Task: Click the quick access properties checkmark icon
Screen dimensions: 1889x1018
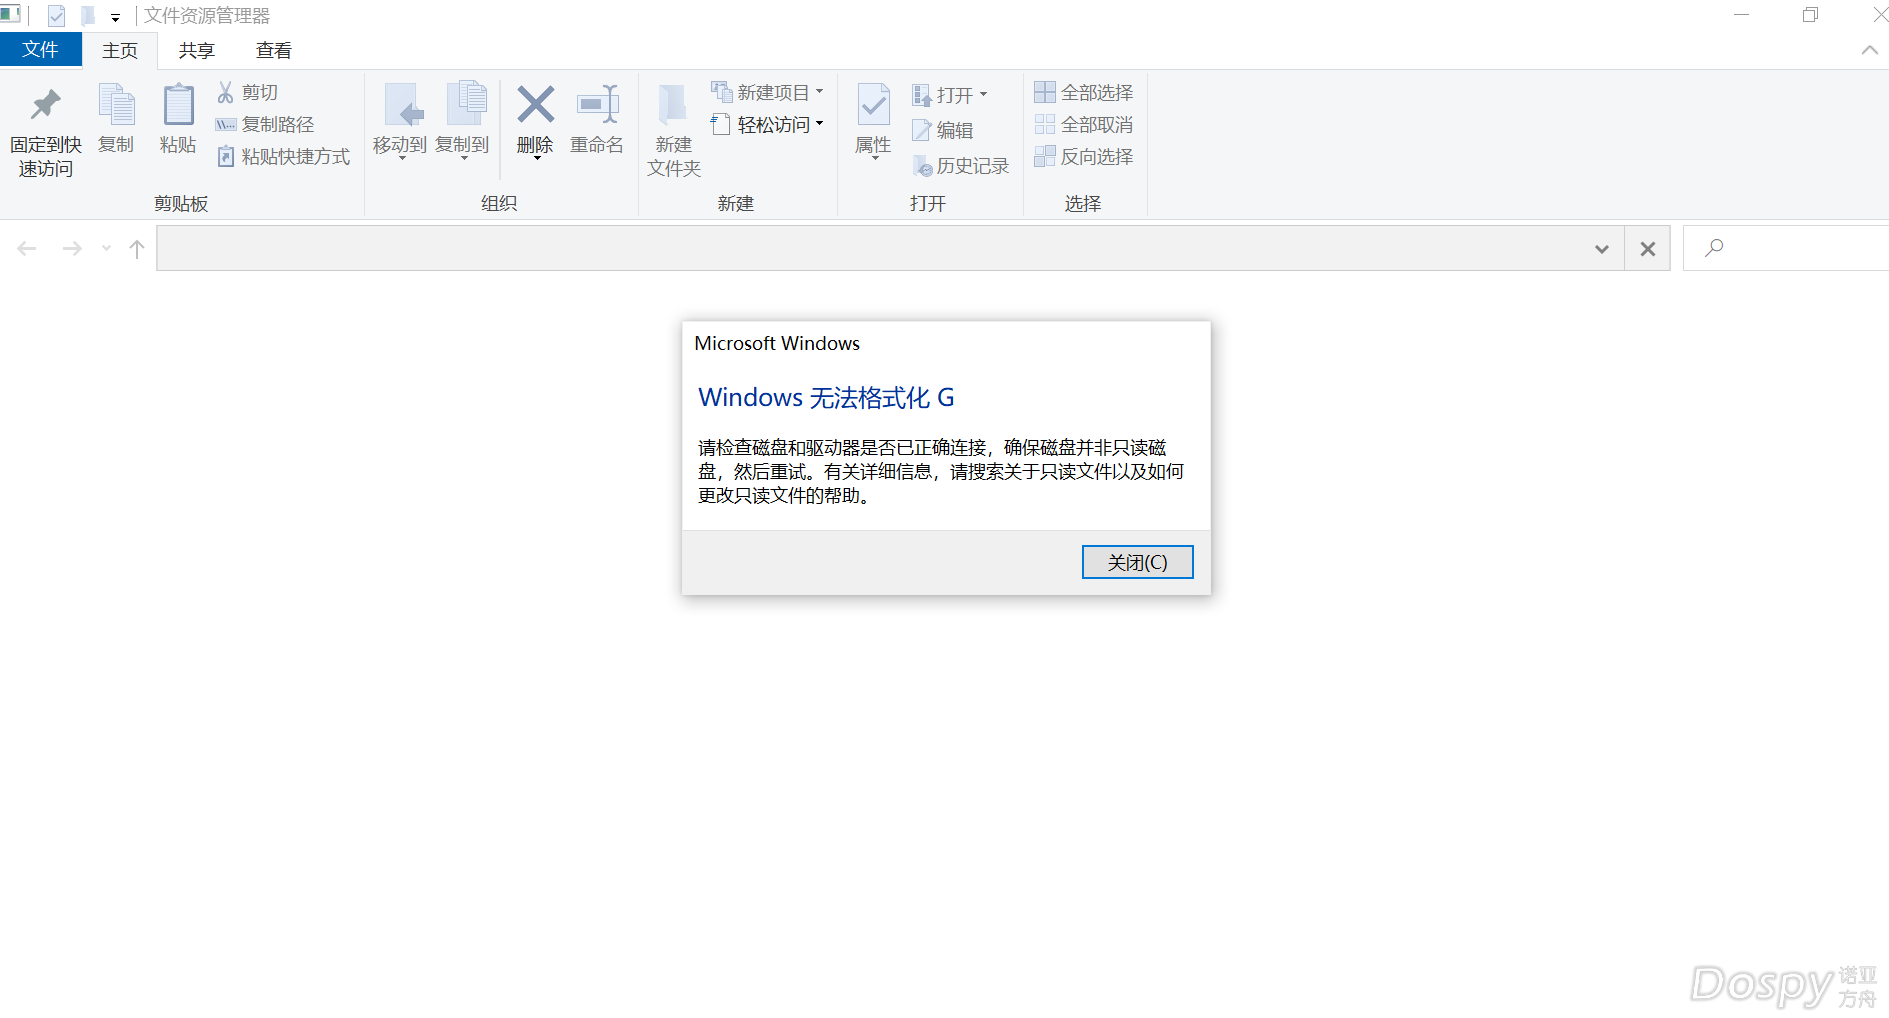Action: coord(57,16)
